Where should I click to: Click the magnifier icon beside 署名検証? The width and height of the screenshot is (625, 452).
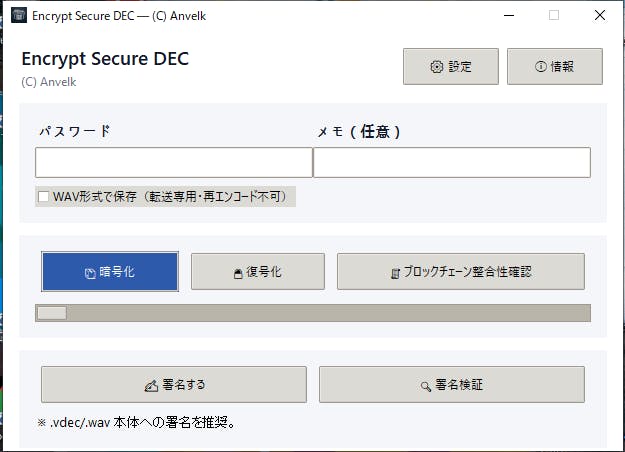pyautogui.click(x=426, y=385)
